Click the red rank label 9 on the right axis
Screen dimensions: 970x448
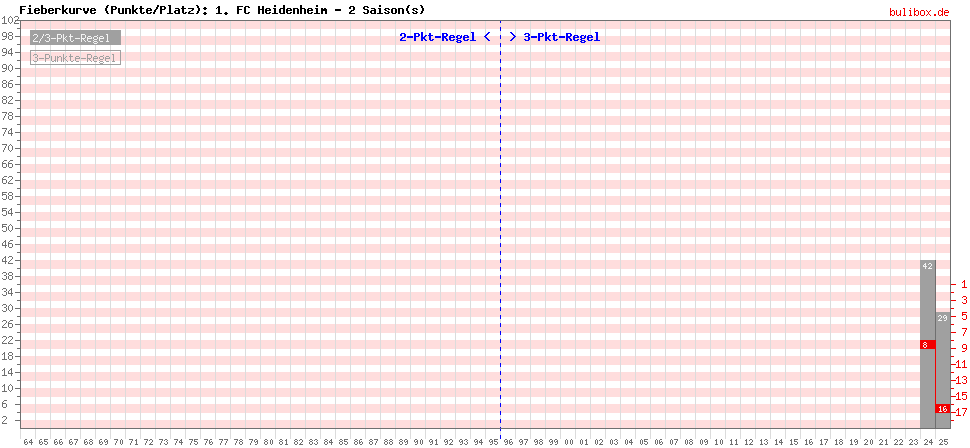pyautogui.click(x=966, y=348)
